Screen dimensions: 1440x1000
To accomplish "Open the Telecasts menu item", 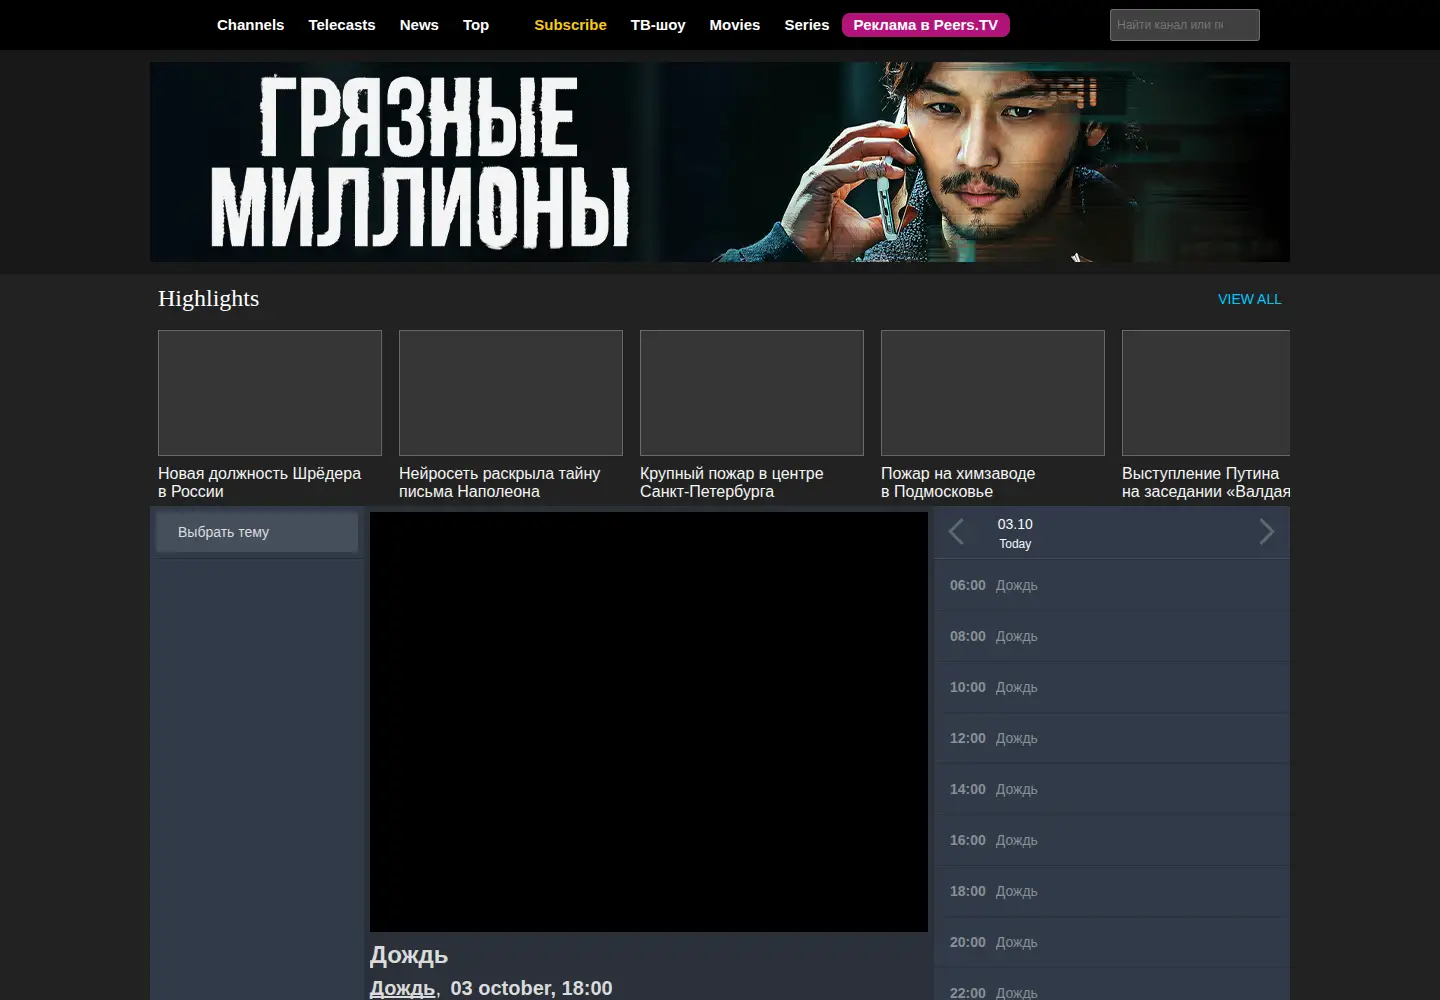I will coord(342,25).
